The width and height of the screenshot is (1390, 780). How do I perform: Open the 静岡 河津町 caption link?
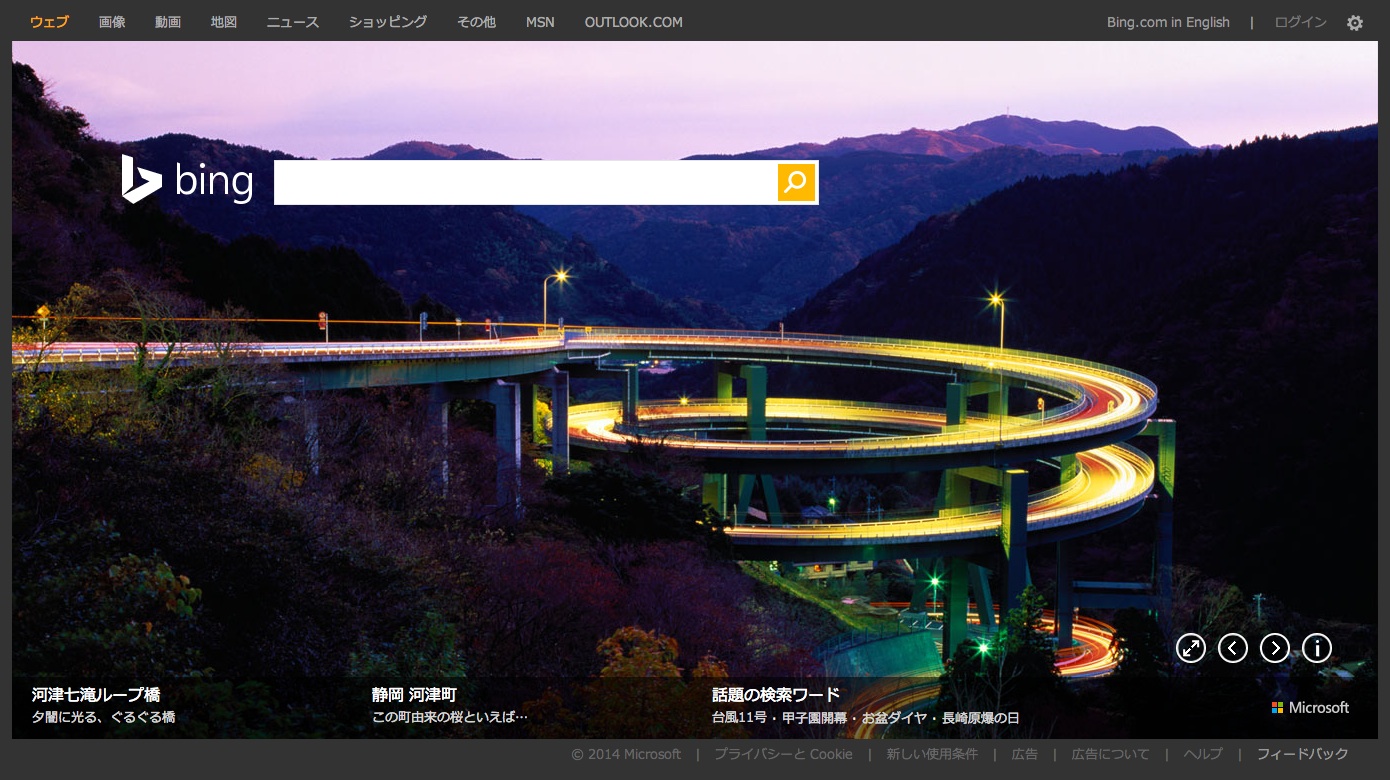pos(414,694)
